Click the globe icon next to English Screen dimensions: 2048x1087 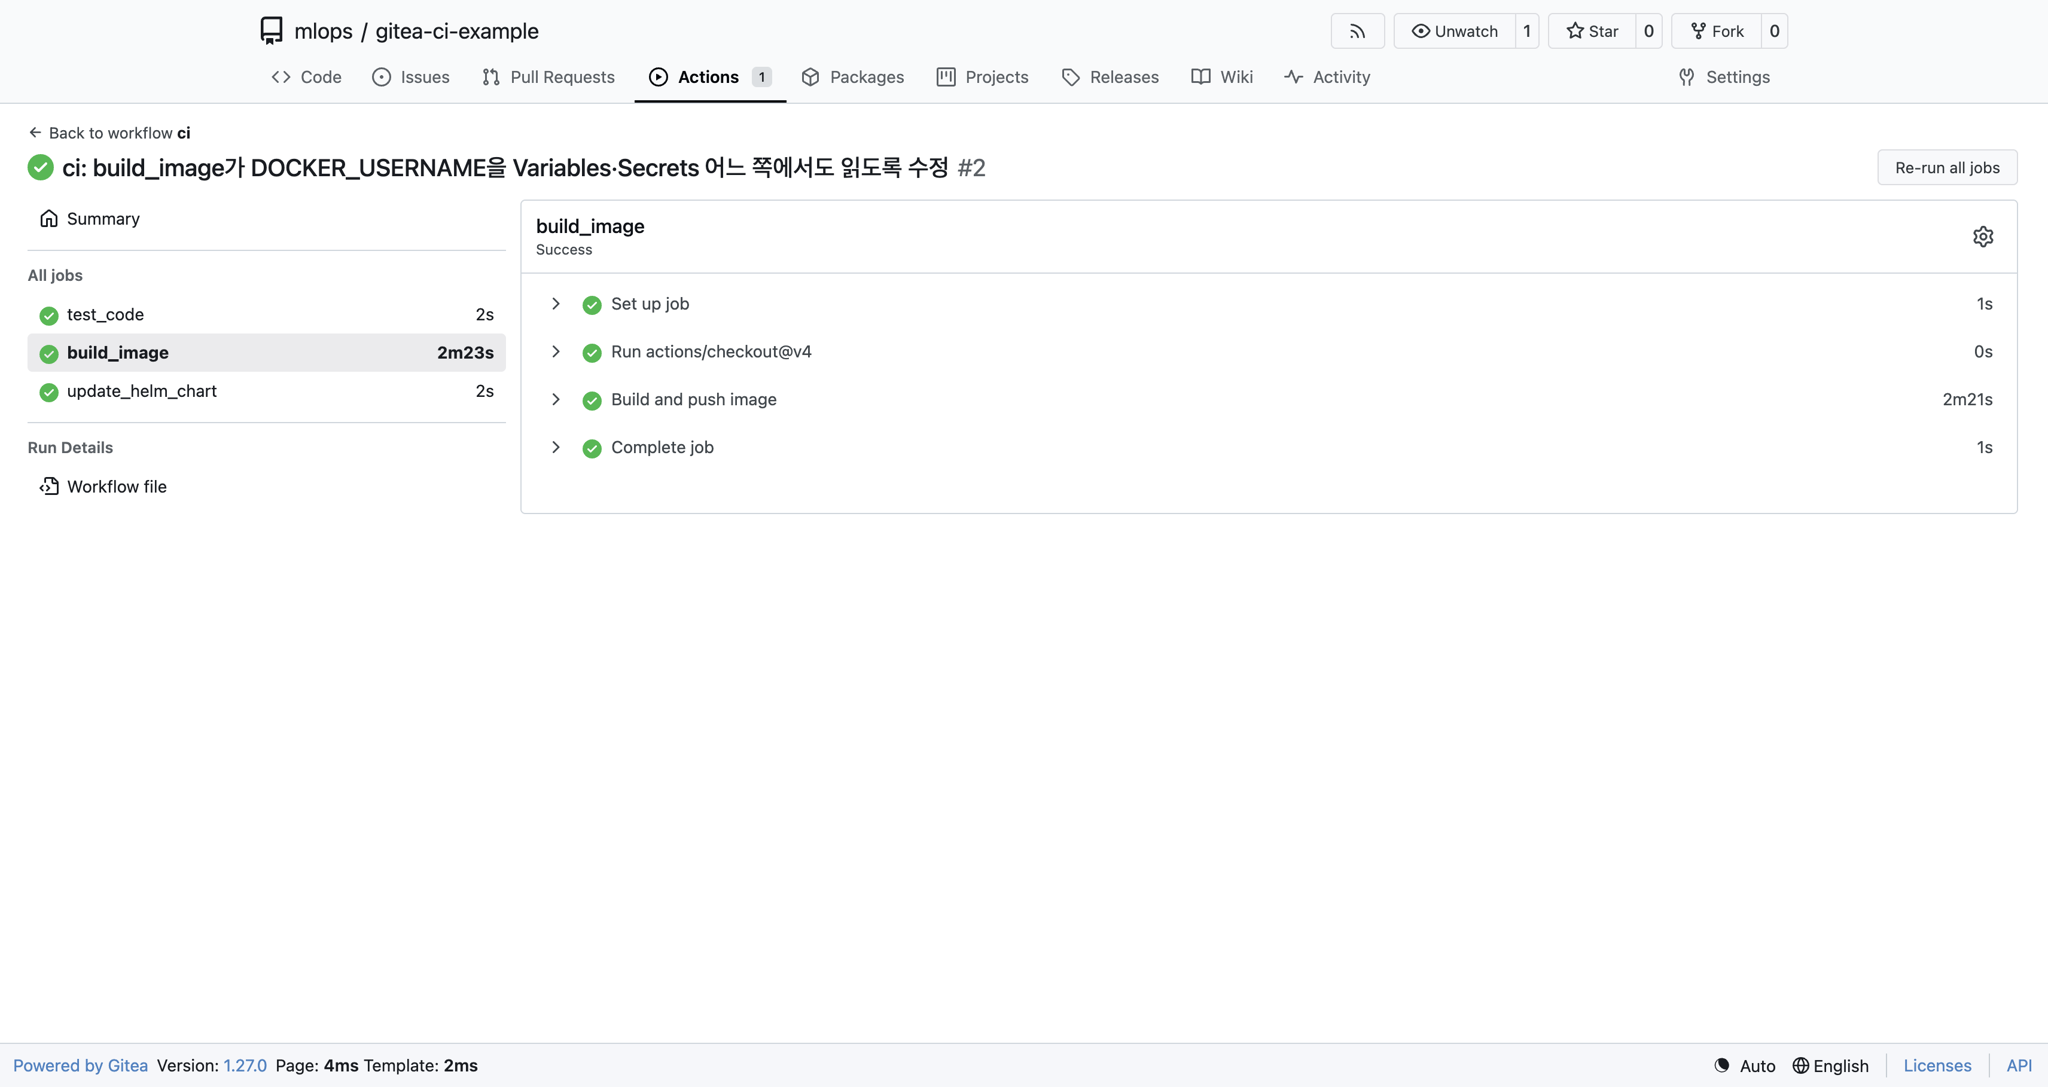coord(1800,1066)
